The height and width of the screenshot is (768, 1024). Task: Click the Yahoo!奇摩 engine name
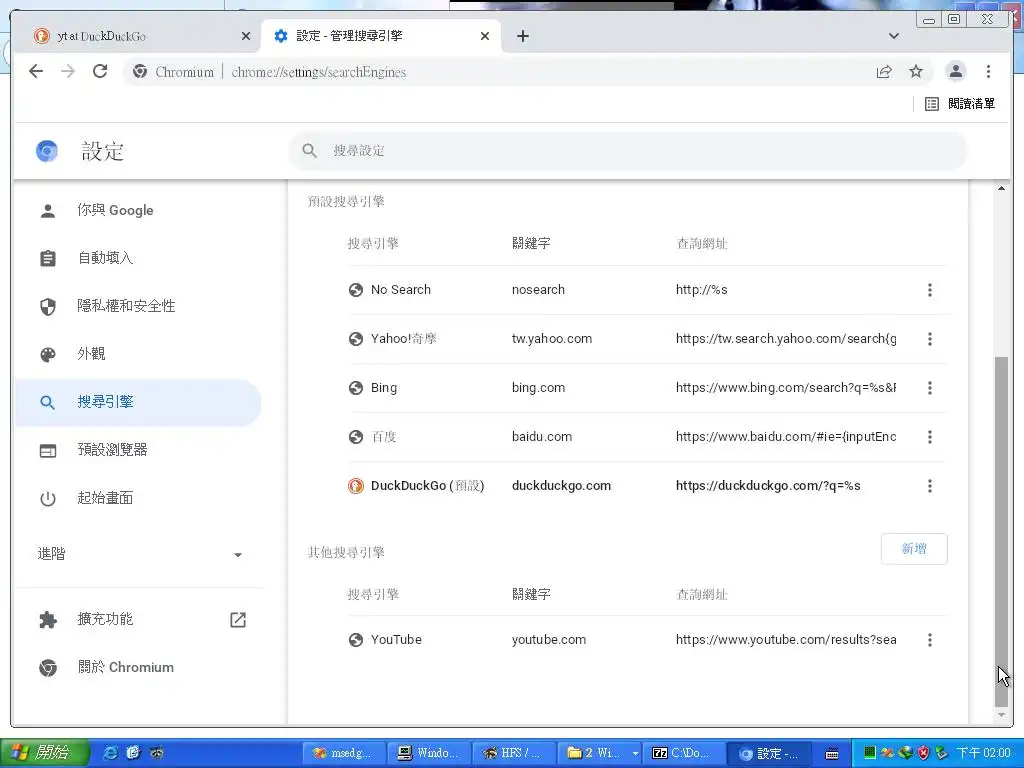(404, 339)
